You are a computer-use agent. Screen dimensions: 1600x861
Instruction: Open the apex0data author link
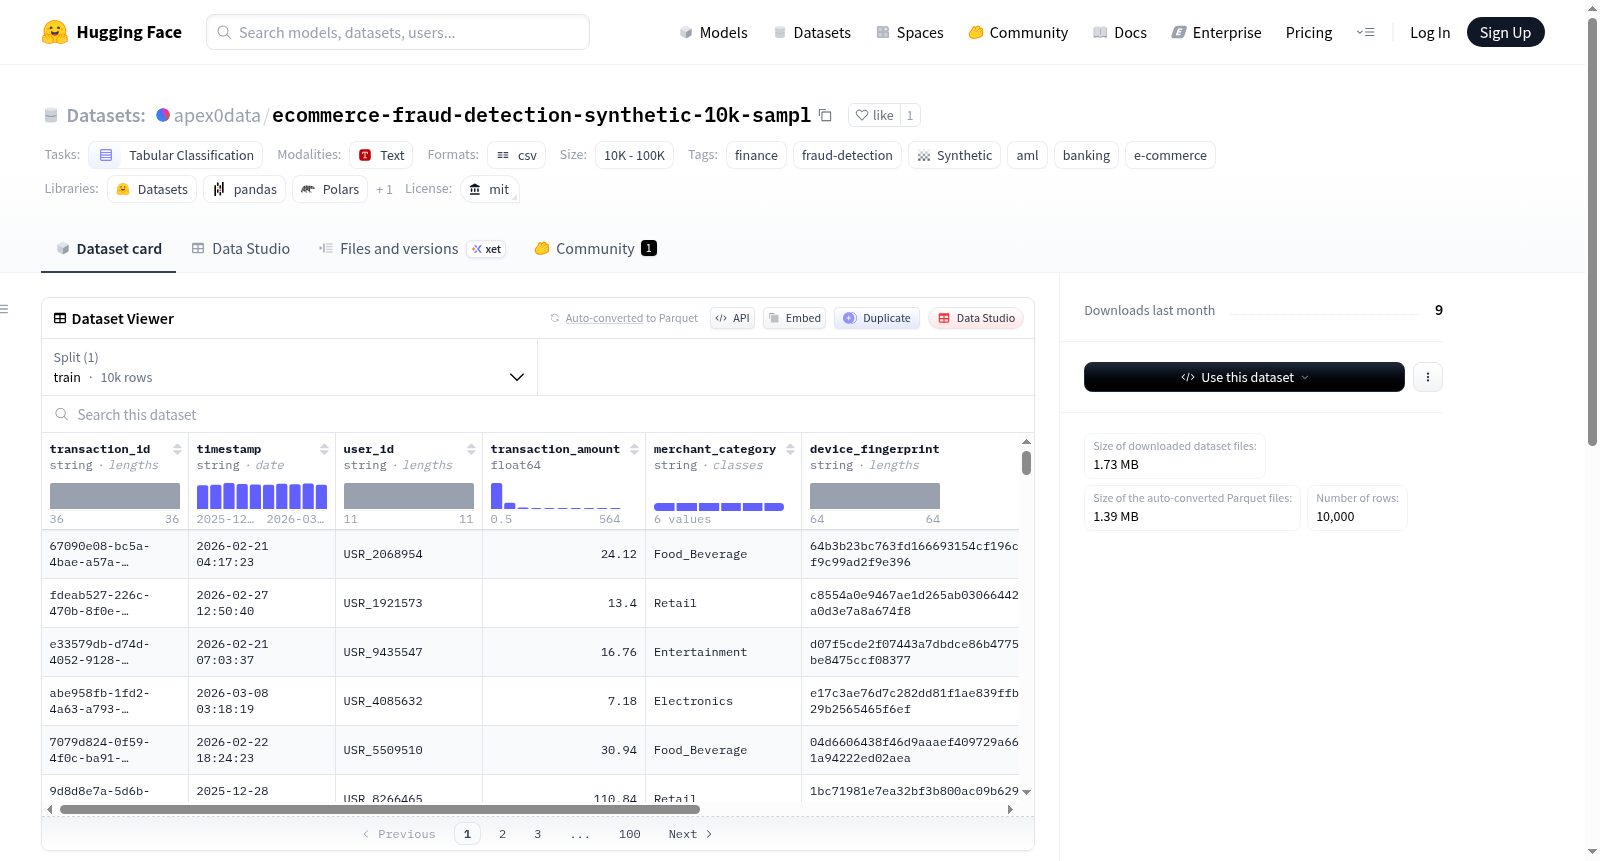[x=217, y=115]
